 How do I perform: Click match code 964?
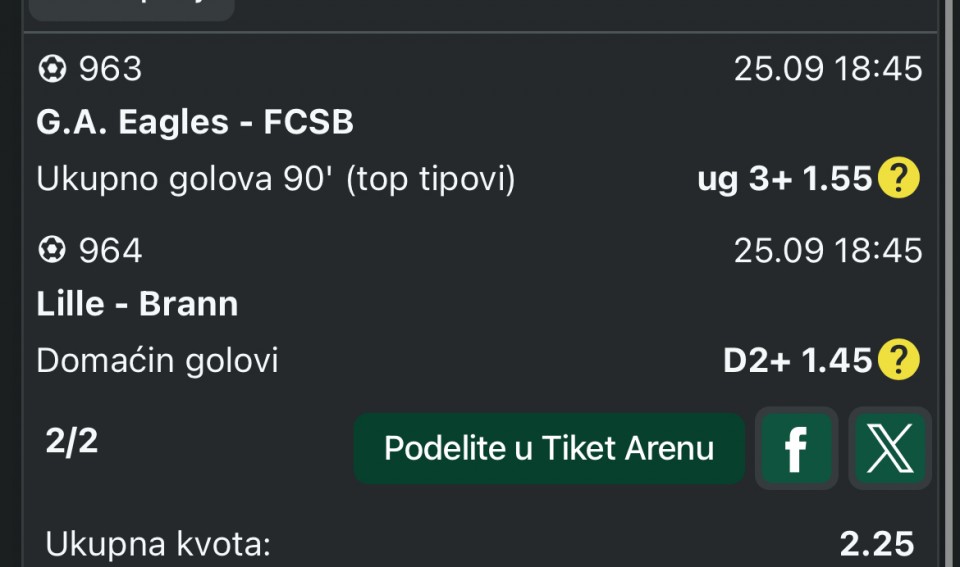point(110,250)
